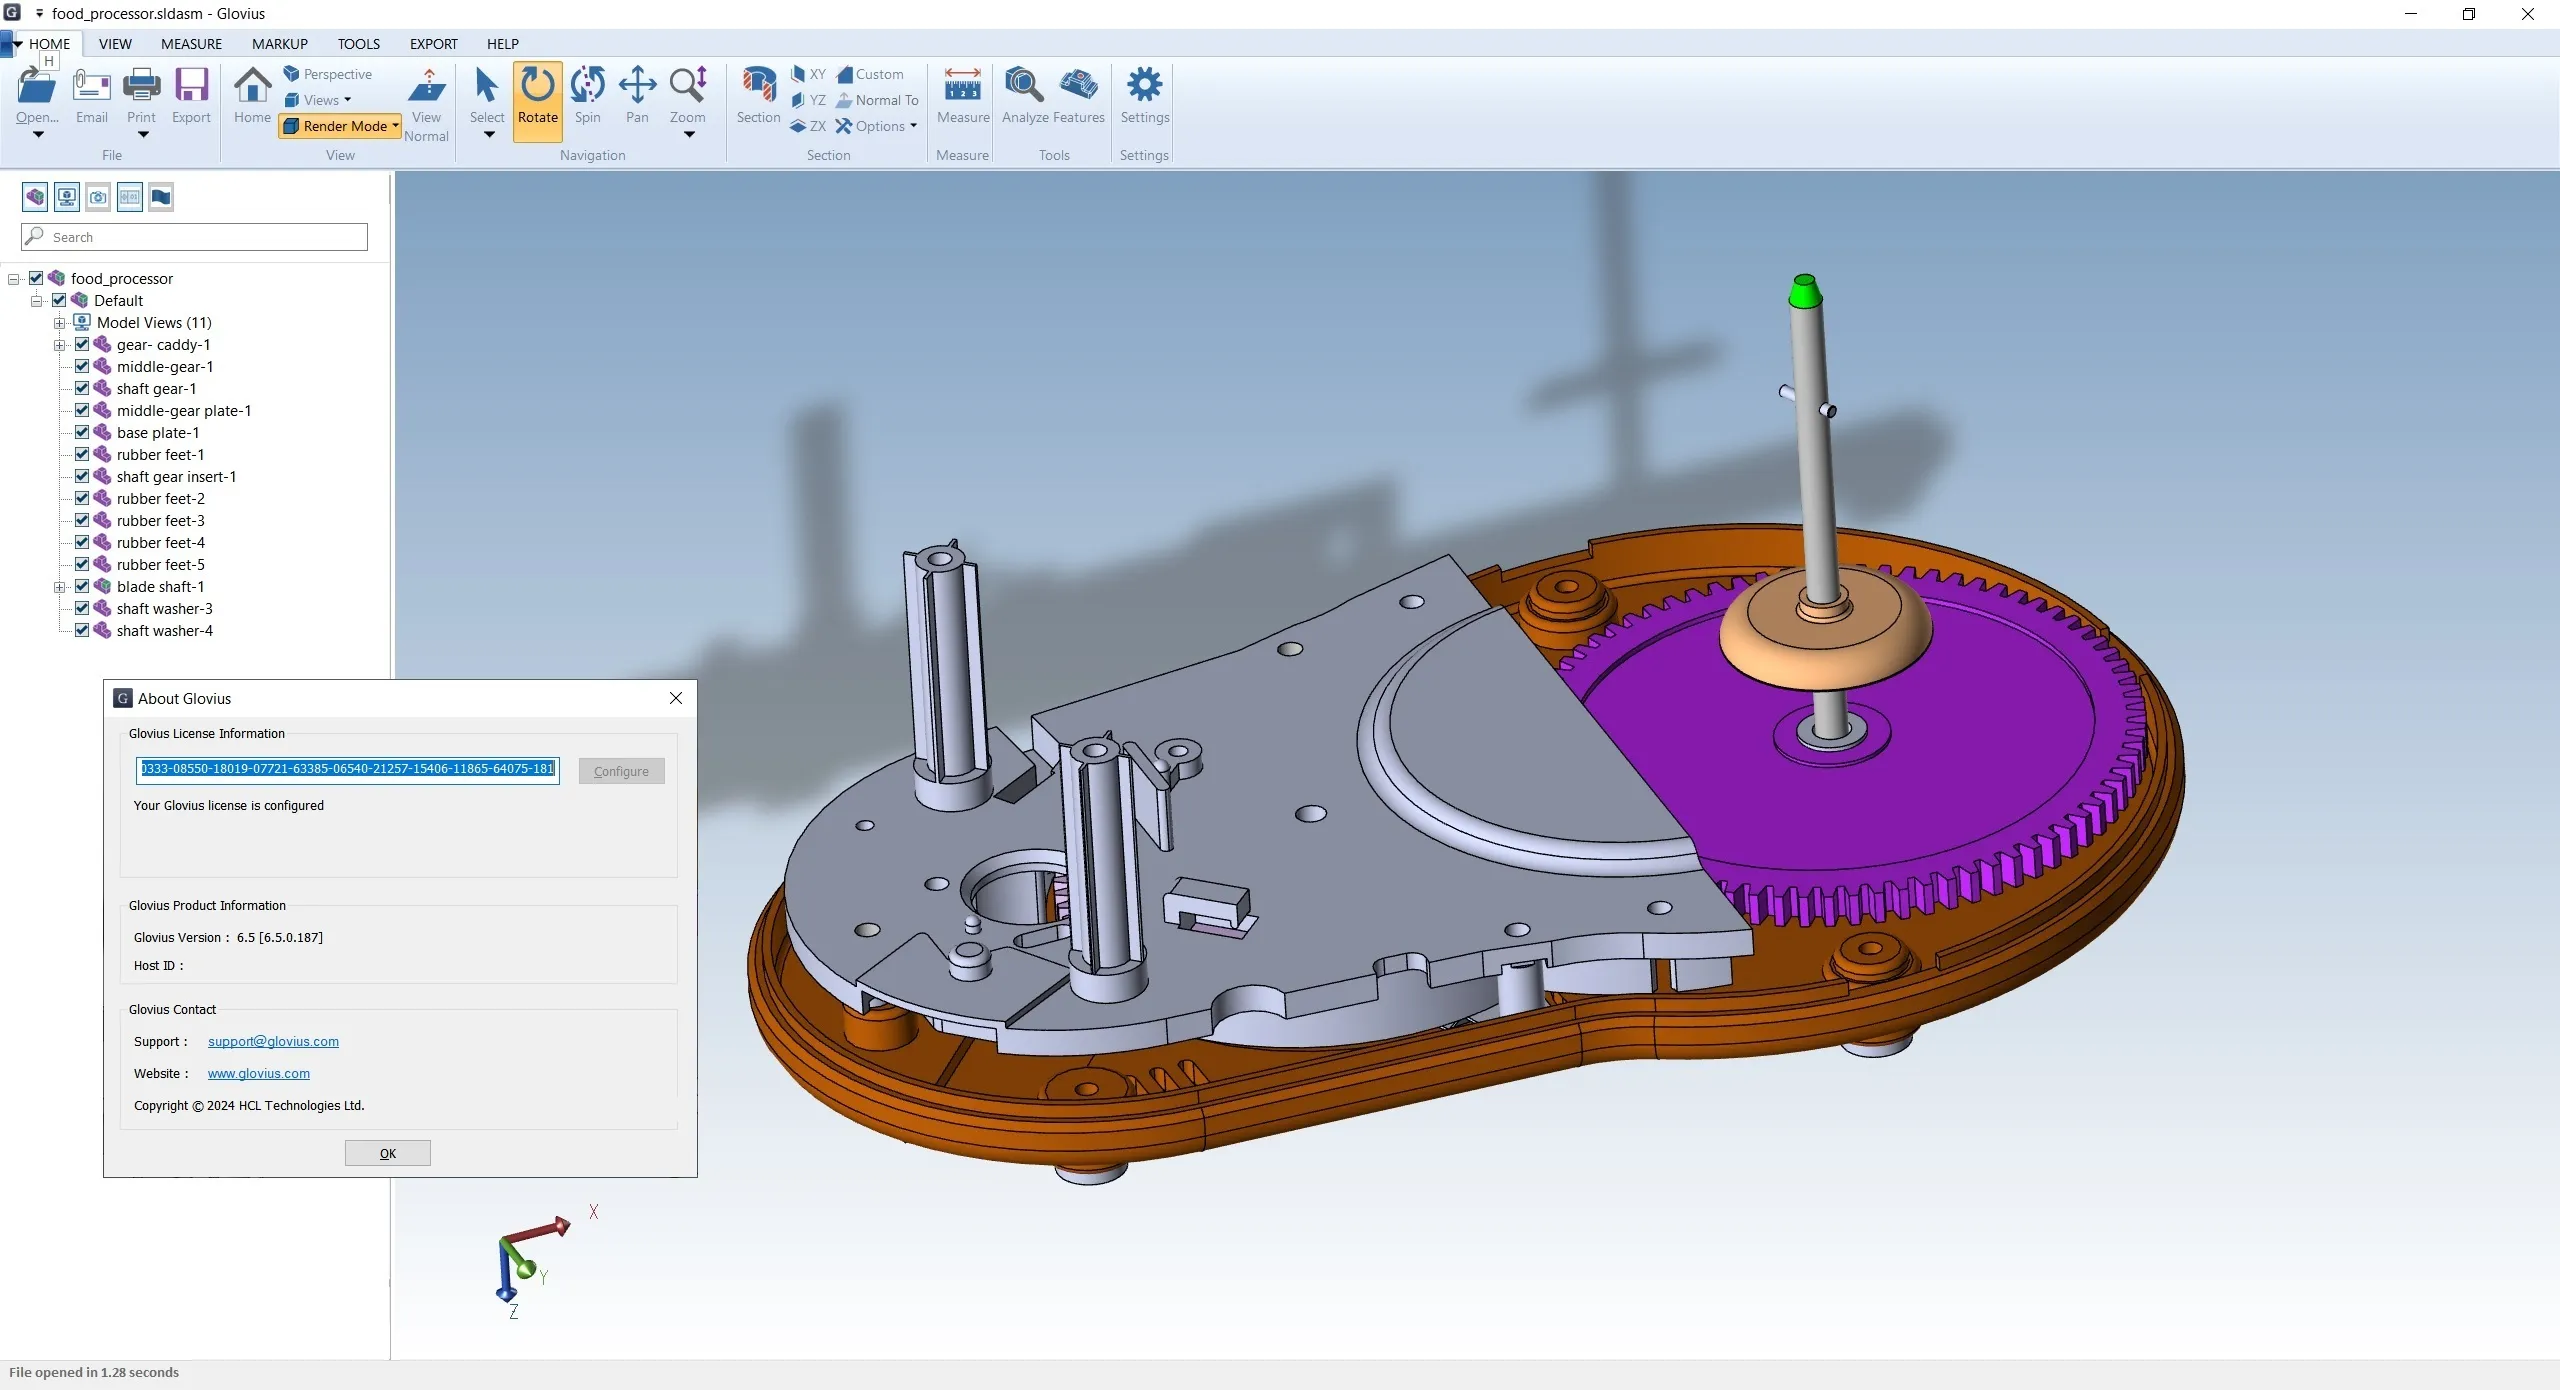Click the Search field in tree panel

point(194,237)
